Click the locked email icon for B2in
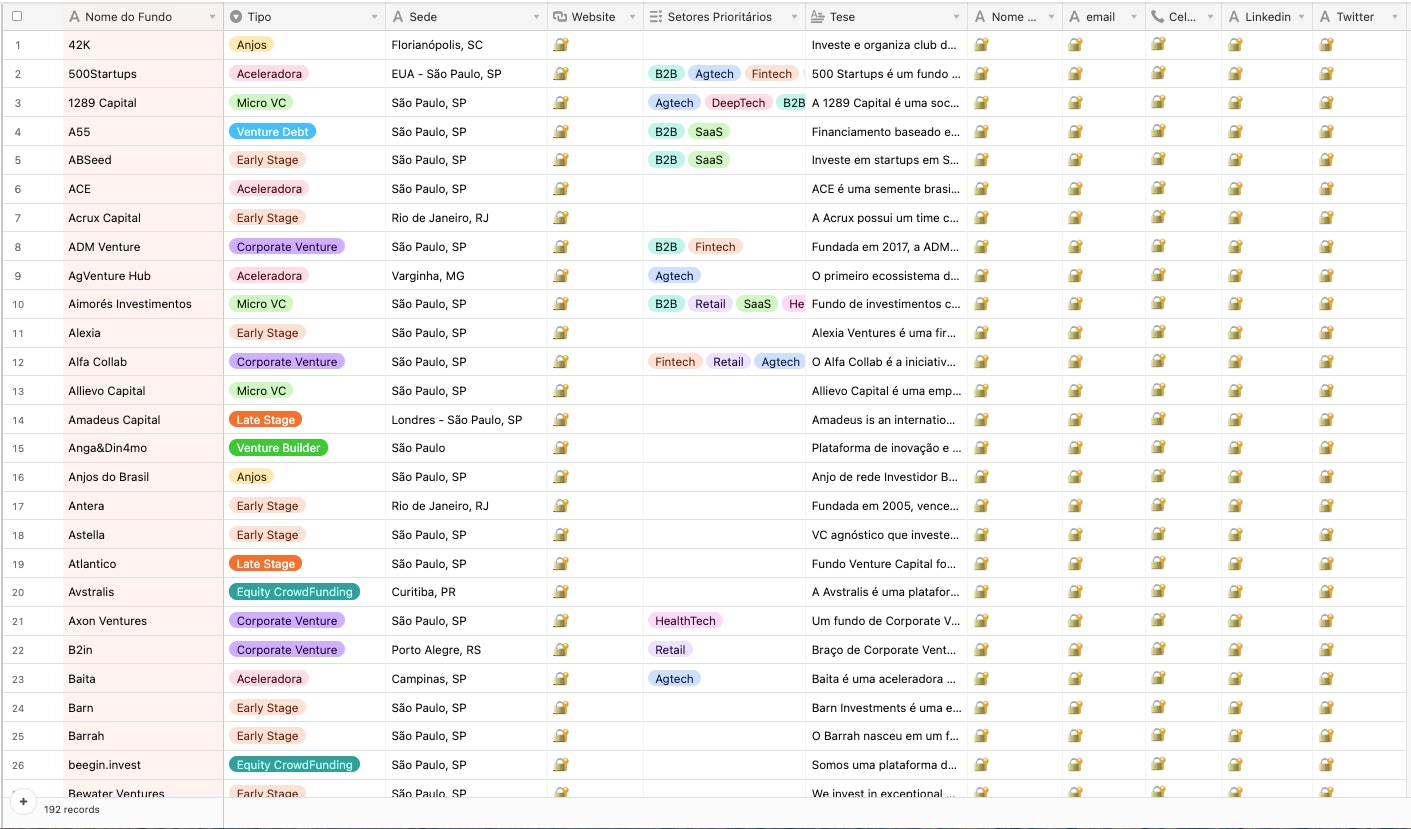The width and height of the screenshot is (1411, 829). (x=1075, y=650)
